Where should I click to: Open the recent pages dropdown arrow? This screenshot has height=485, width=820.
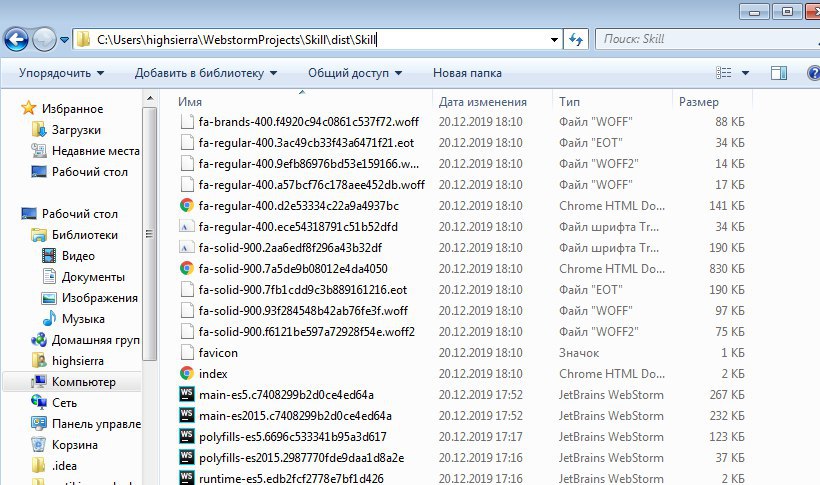[64, 40]
